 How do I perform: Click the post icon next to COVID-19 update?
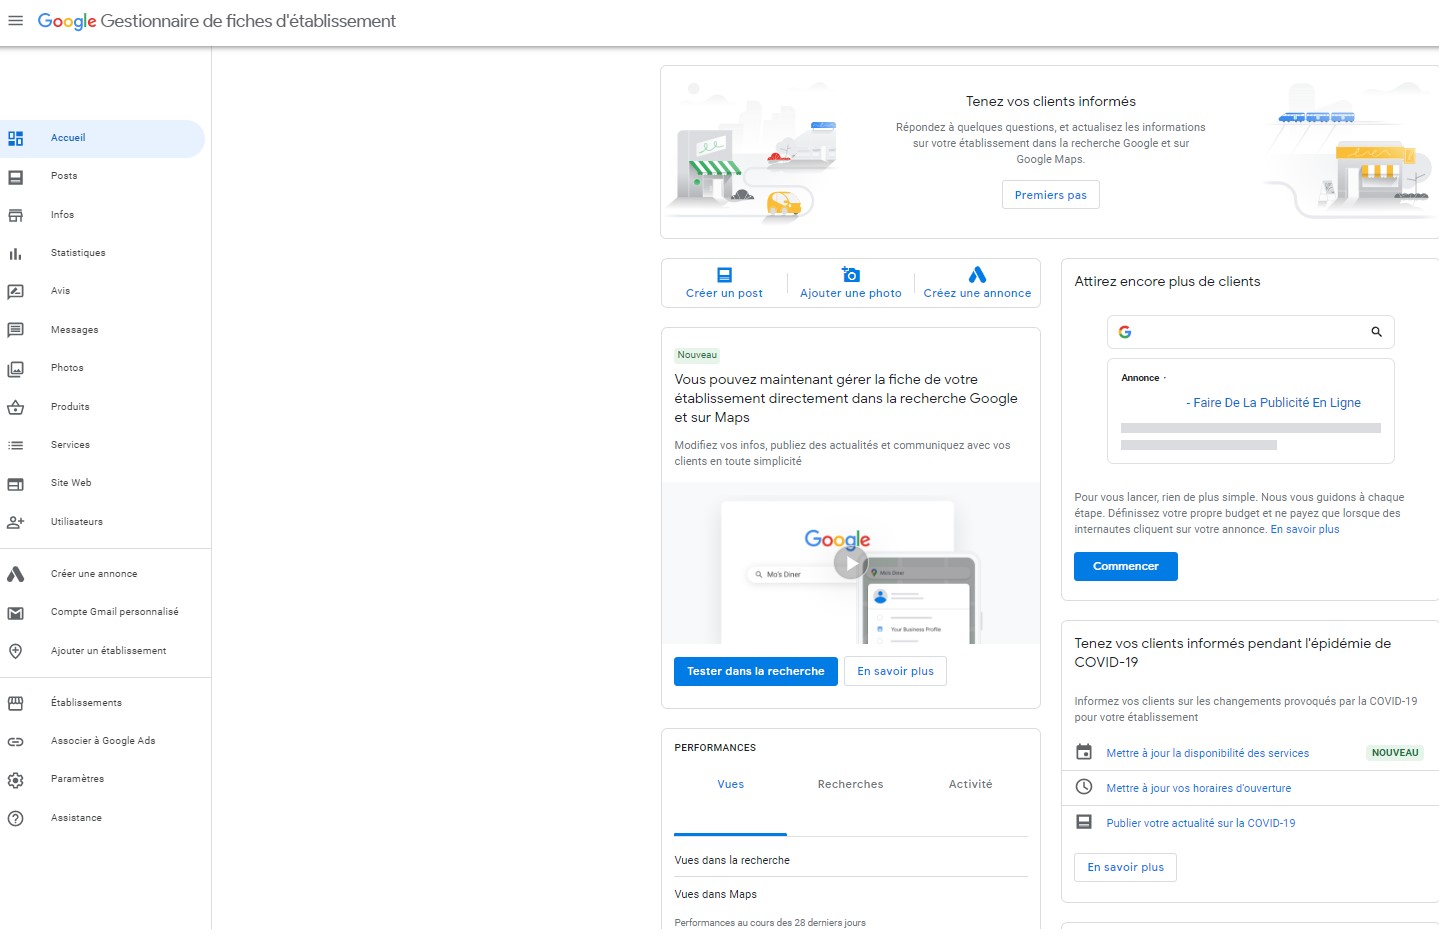click(x=1084, y=822)
